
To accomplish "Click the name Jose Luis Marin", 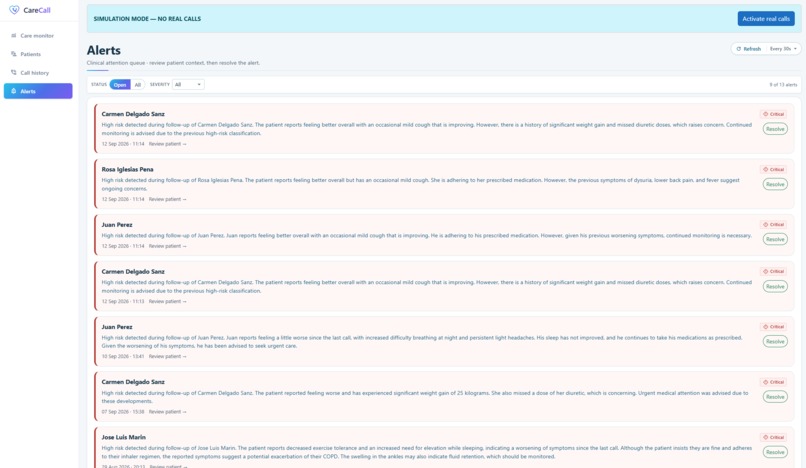I will pyautogui.click(x=123, y=437).
